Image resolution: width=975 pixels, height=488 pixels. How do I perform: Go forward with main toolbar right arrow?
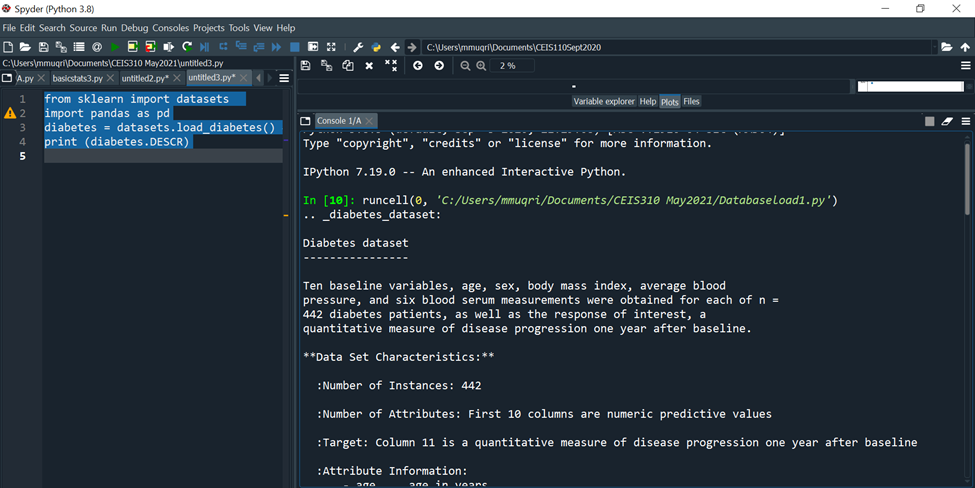click(x=412, y=47)
